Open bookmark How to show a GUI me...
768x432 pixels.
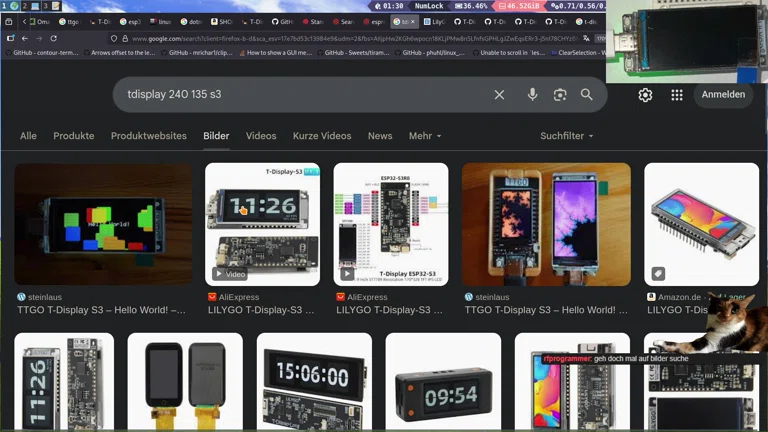tap(275, 52)
